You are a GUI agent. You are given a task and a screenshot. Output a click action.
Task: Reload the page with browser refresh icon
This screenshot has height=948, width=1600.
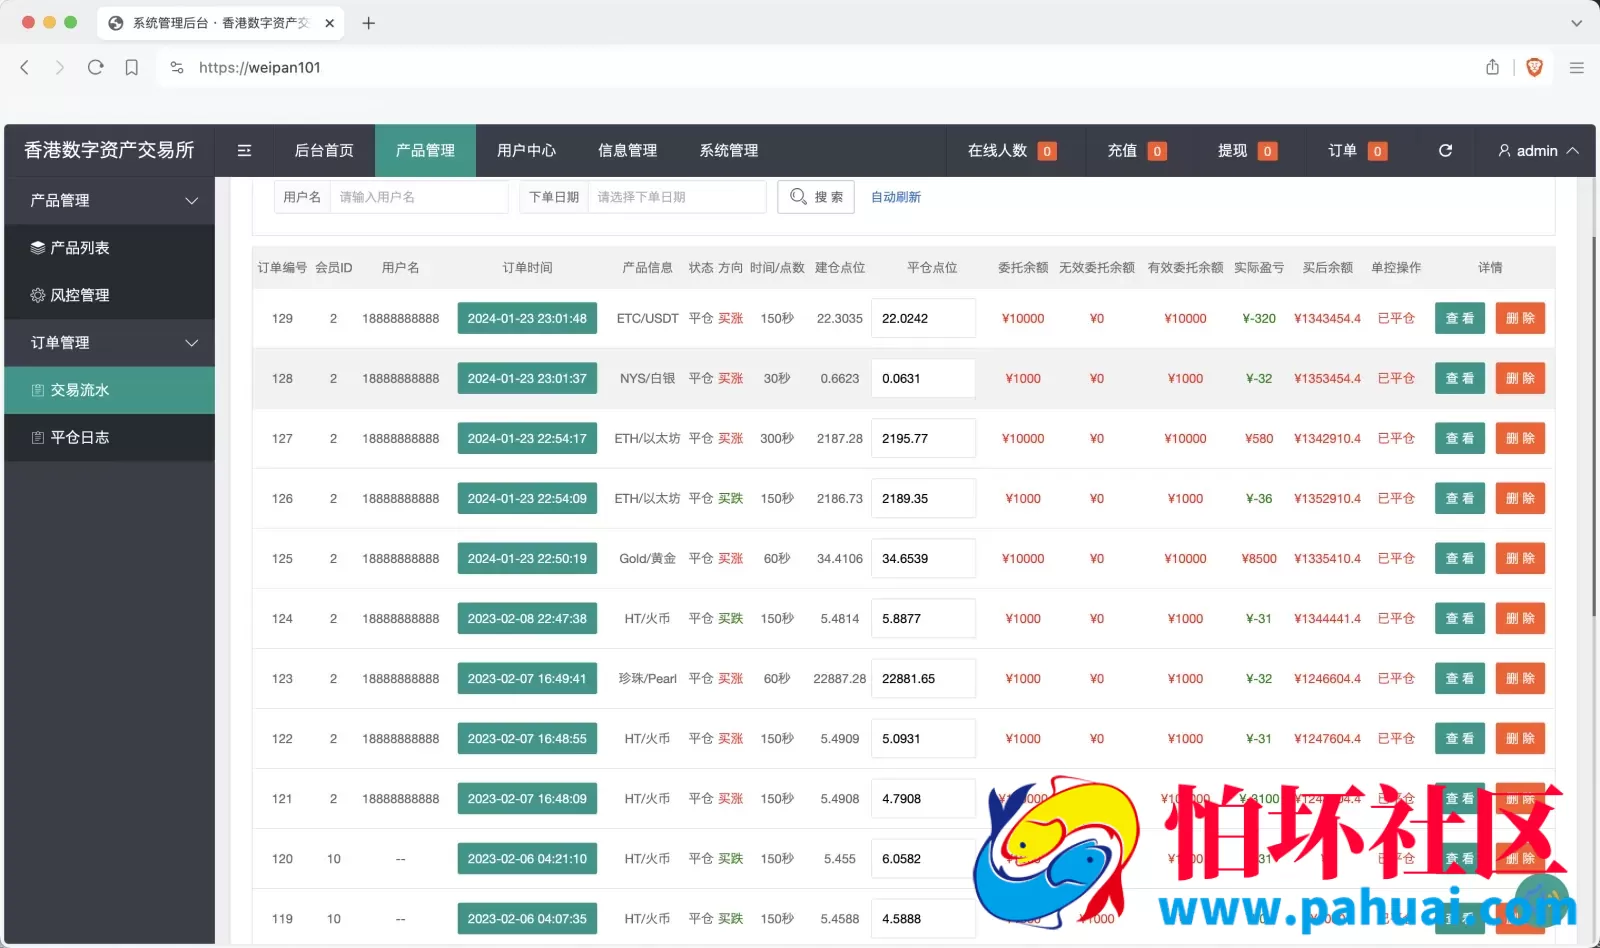coord(95,67)
